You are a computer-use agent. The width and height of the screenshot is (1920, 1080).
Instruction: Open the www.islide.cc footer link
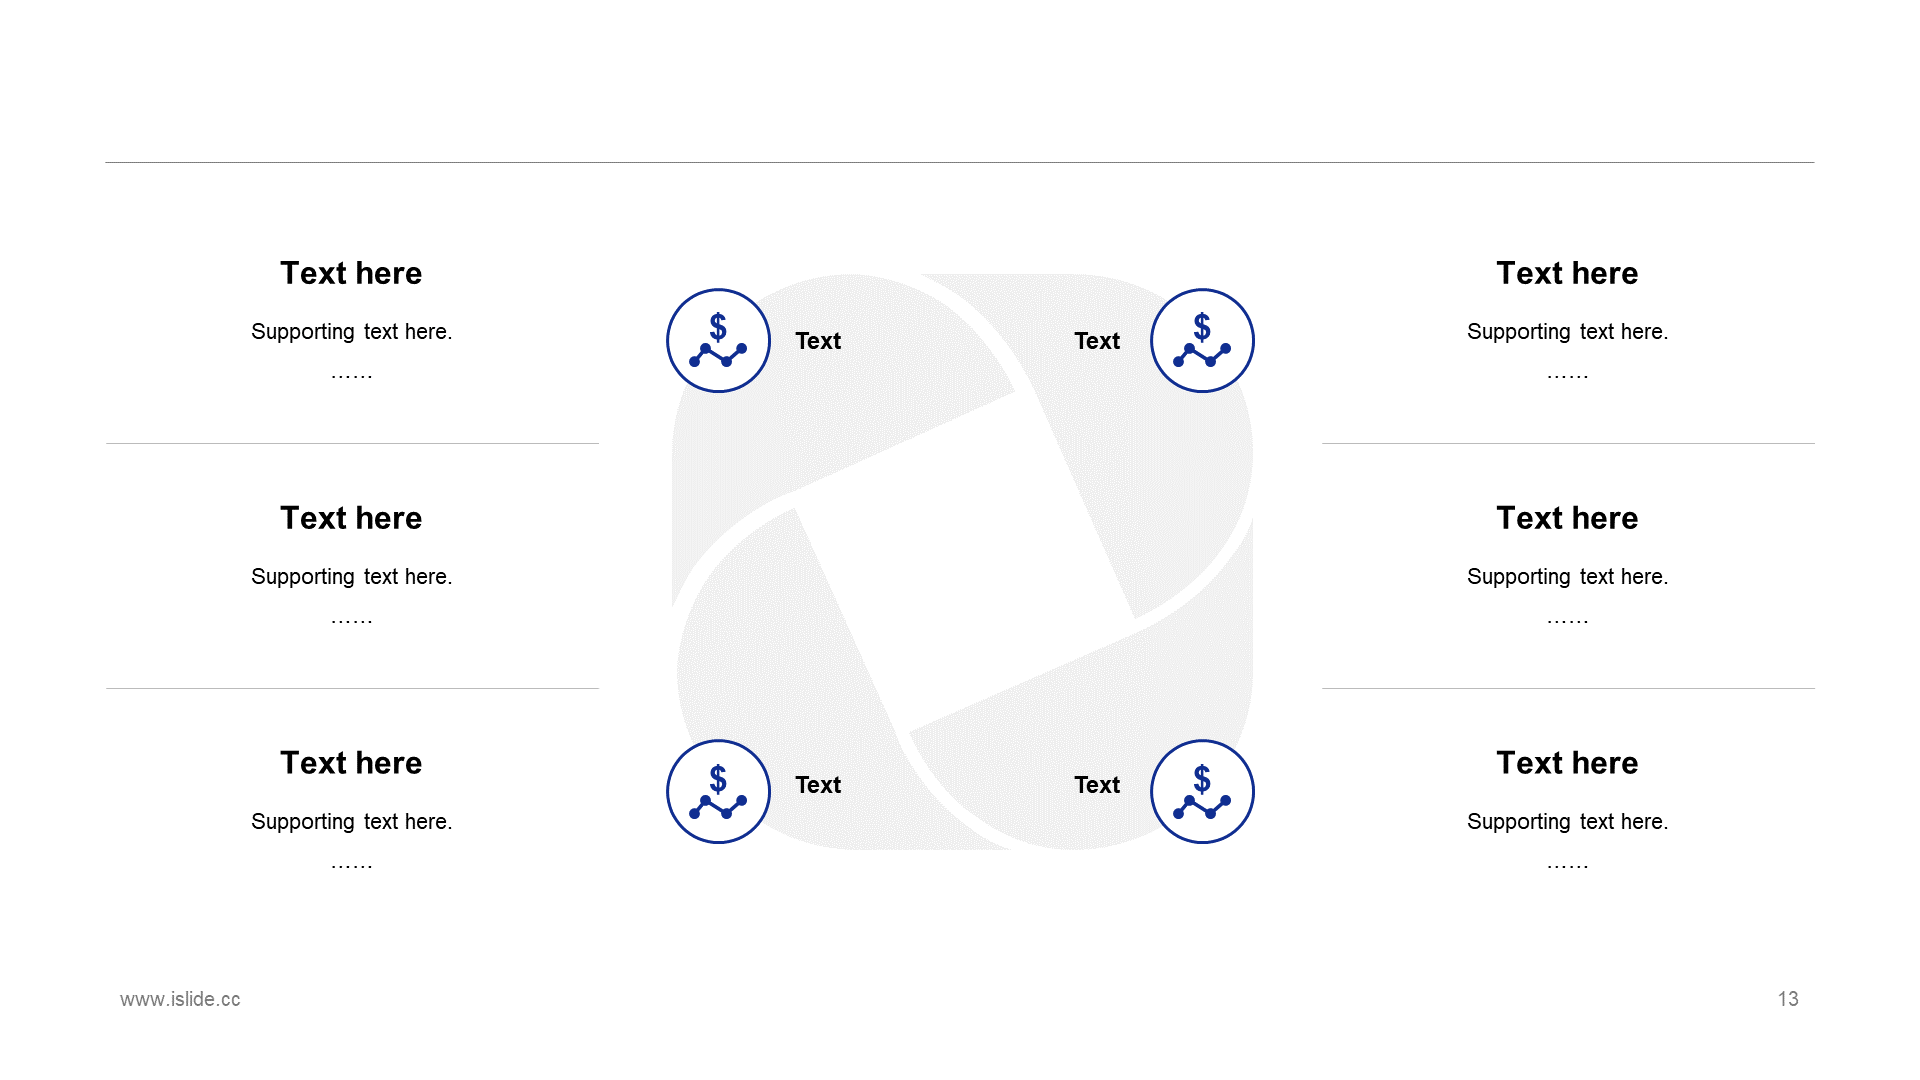click(x=180, y=999)
